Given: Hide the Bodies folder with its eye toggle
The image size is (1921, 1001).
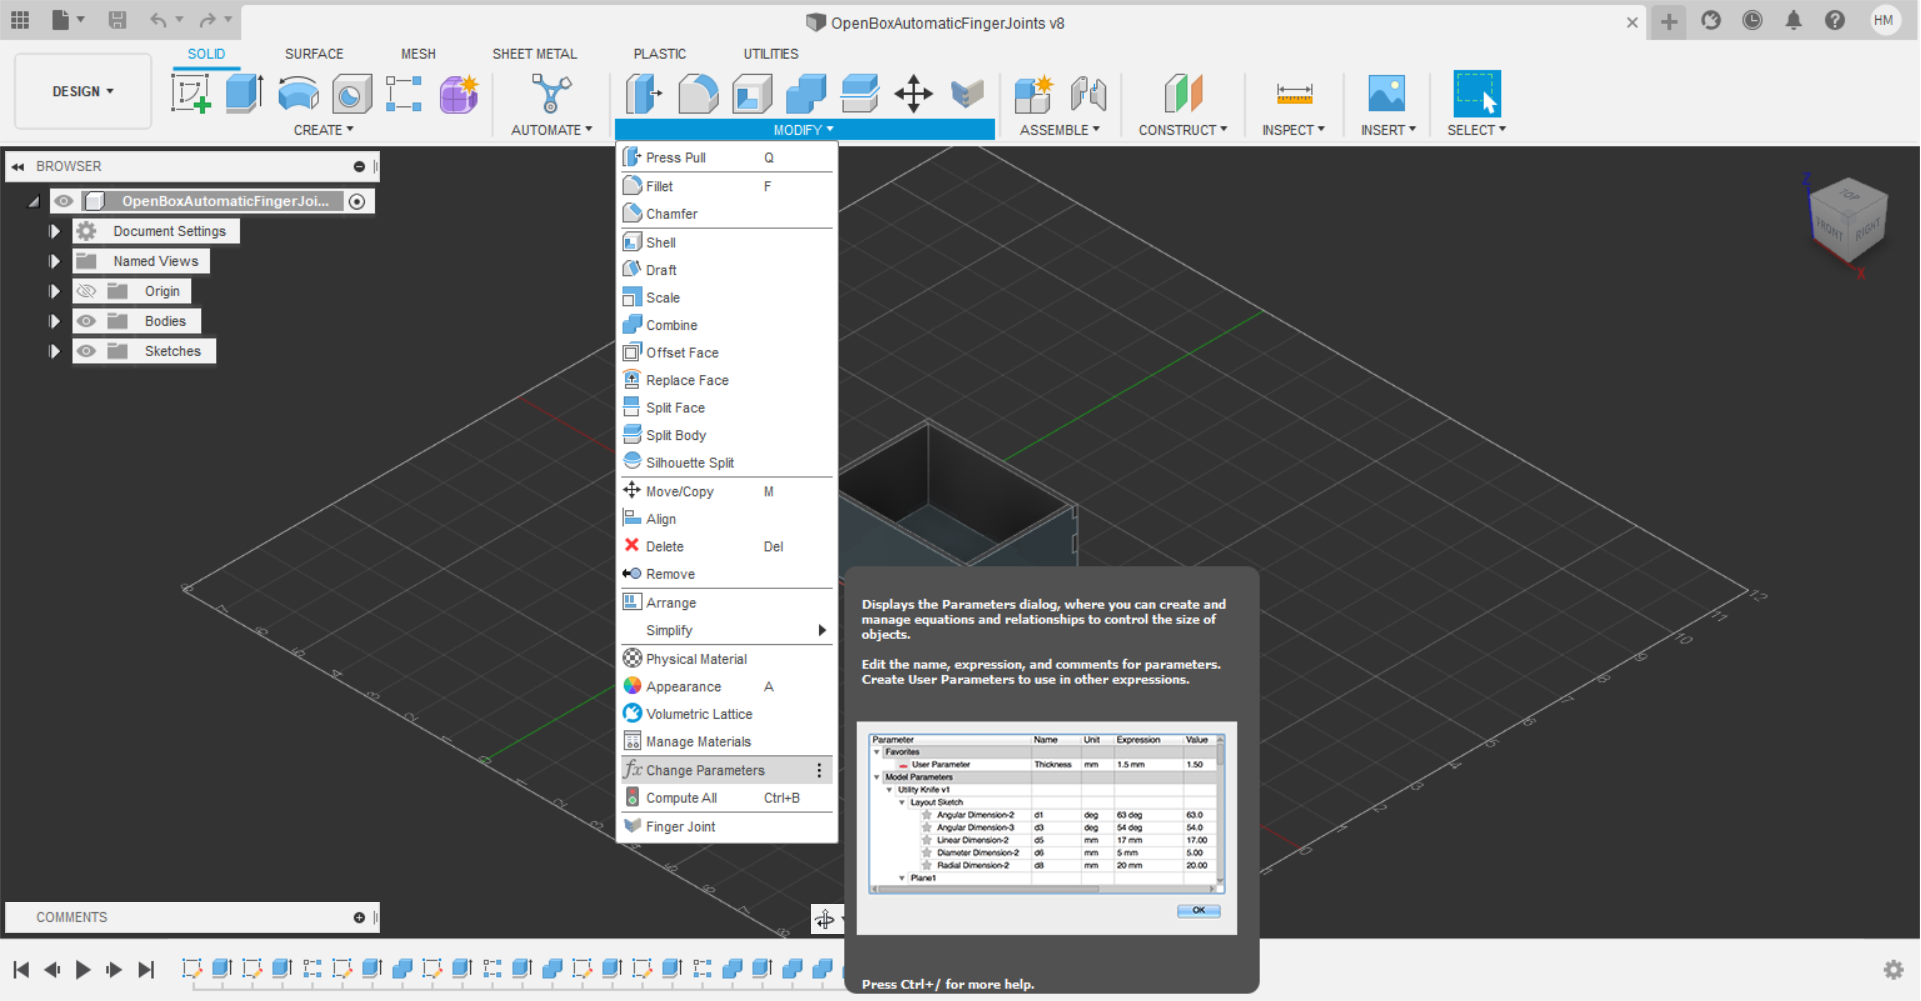Looking at the screenshot, I should [87, 321].
